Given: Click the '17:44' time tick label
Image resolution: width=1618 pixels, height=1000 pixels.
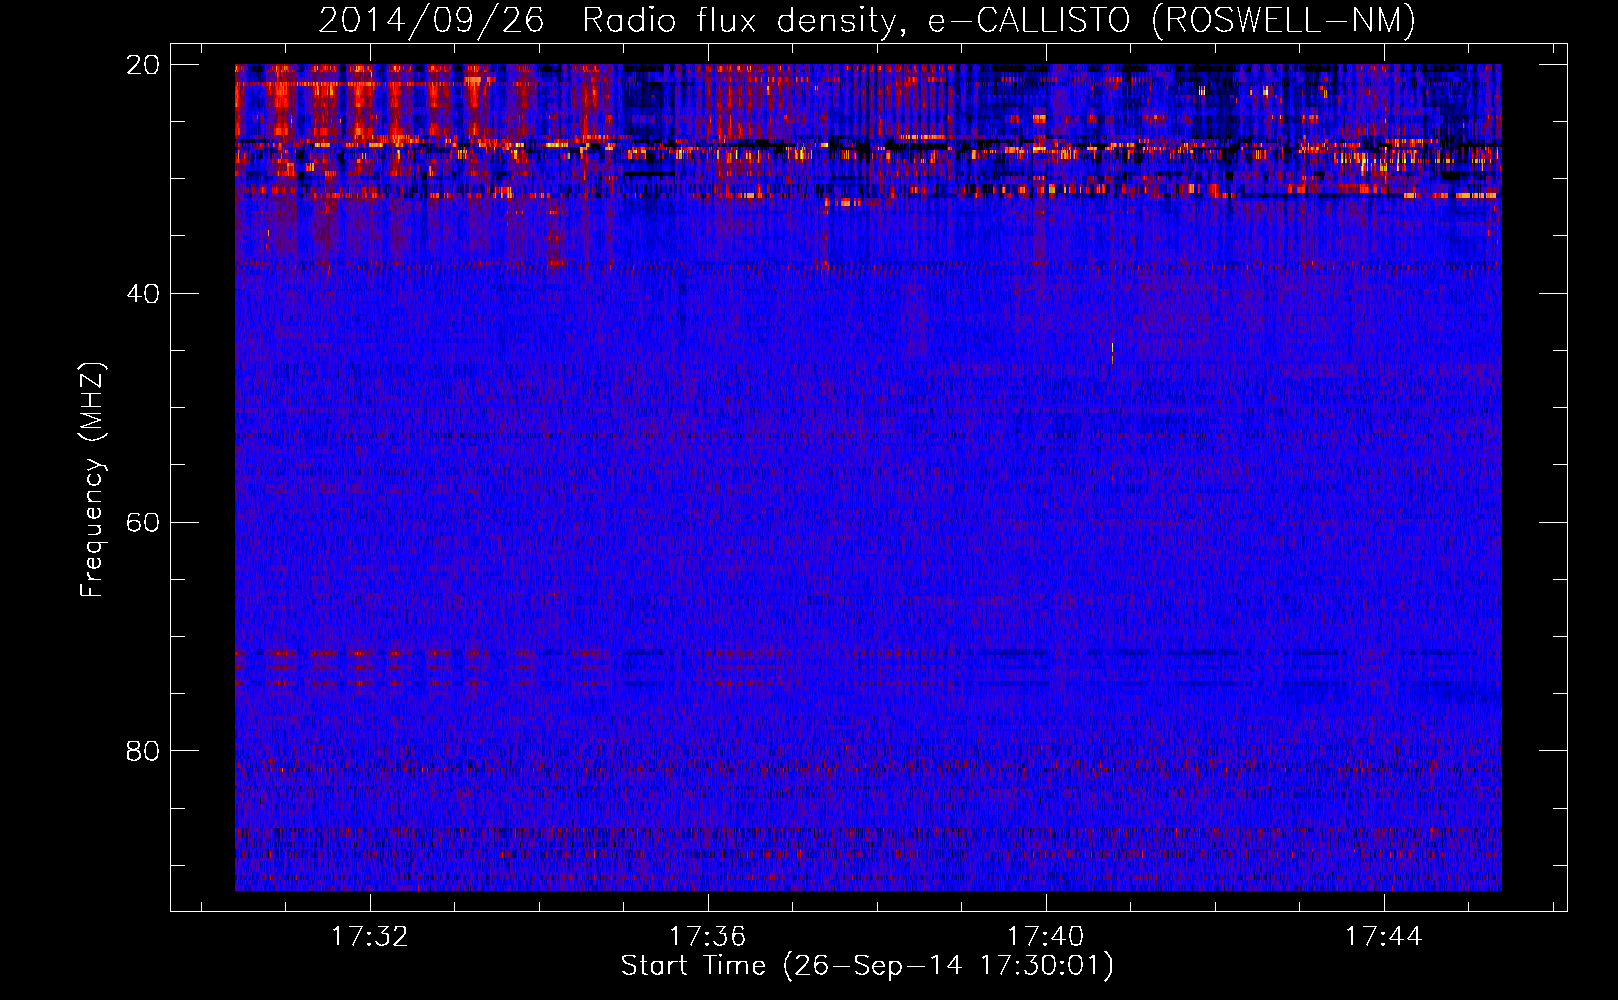Looking at the screenshot, I should click(1384, 937).
